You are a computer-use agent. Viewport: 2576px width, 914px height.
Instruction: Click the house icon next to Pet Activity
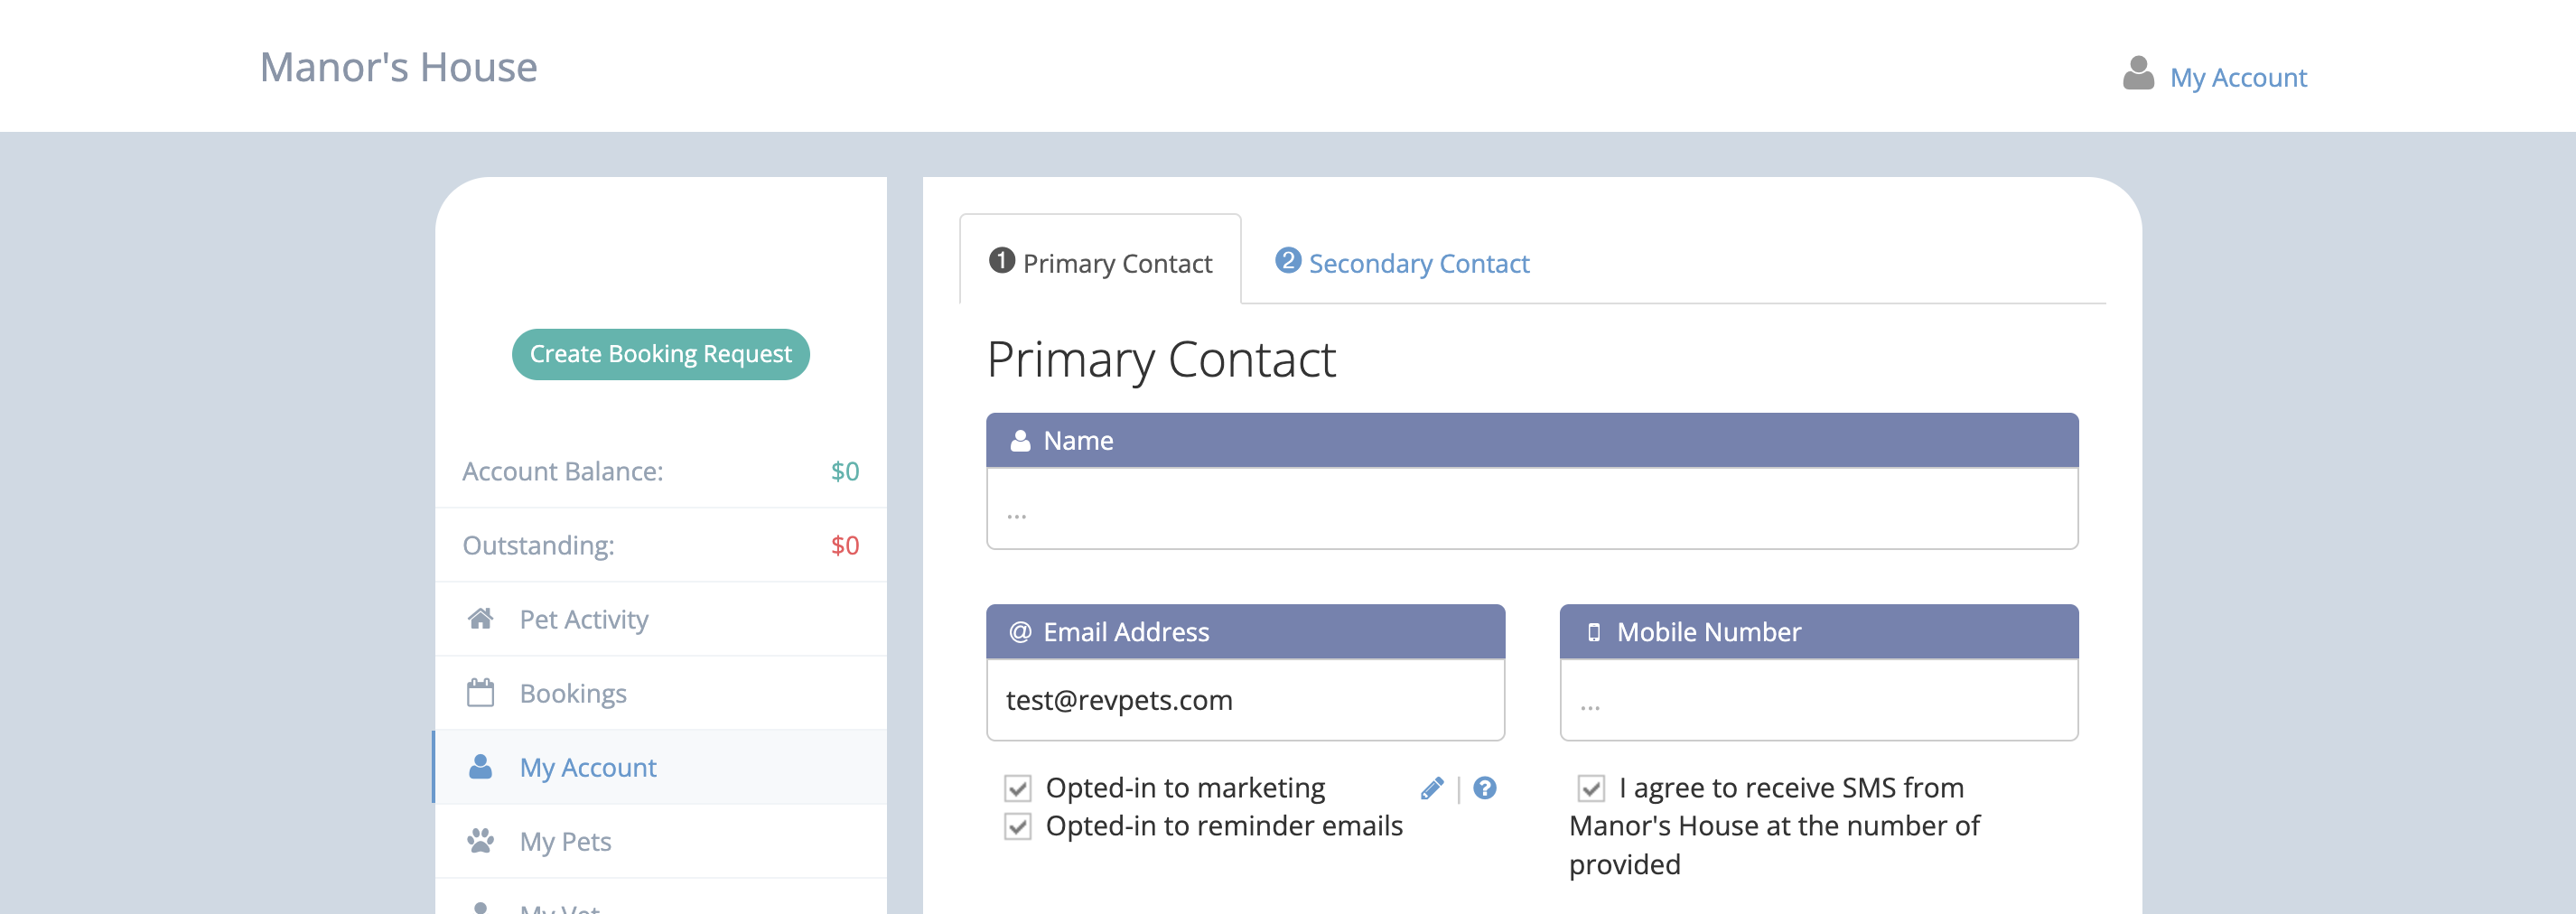click(481, 619)
